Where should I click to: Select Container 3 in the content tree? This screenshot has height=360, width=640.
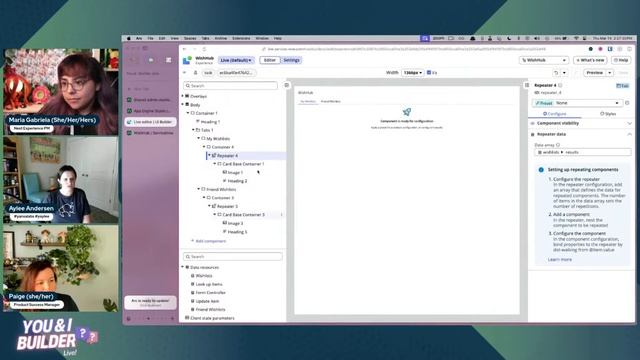223,198
